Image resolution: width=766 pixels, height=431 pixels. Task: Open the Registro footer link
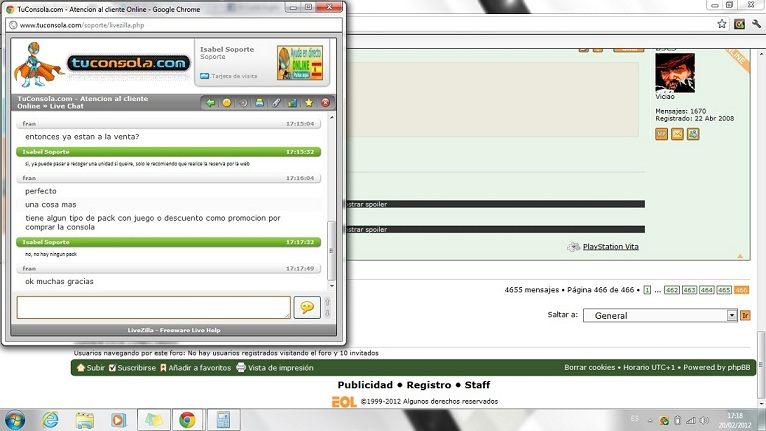coord(429,385)
